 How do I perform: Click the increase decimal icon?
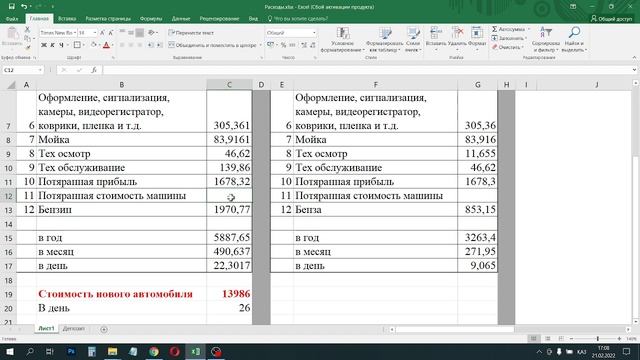304,45
